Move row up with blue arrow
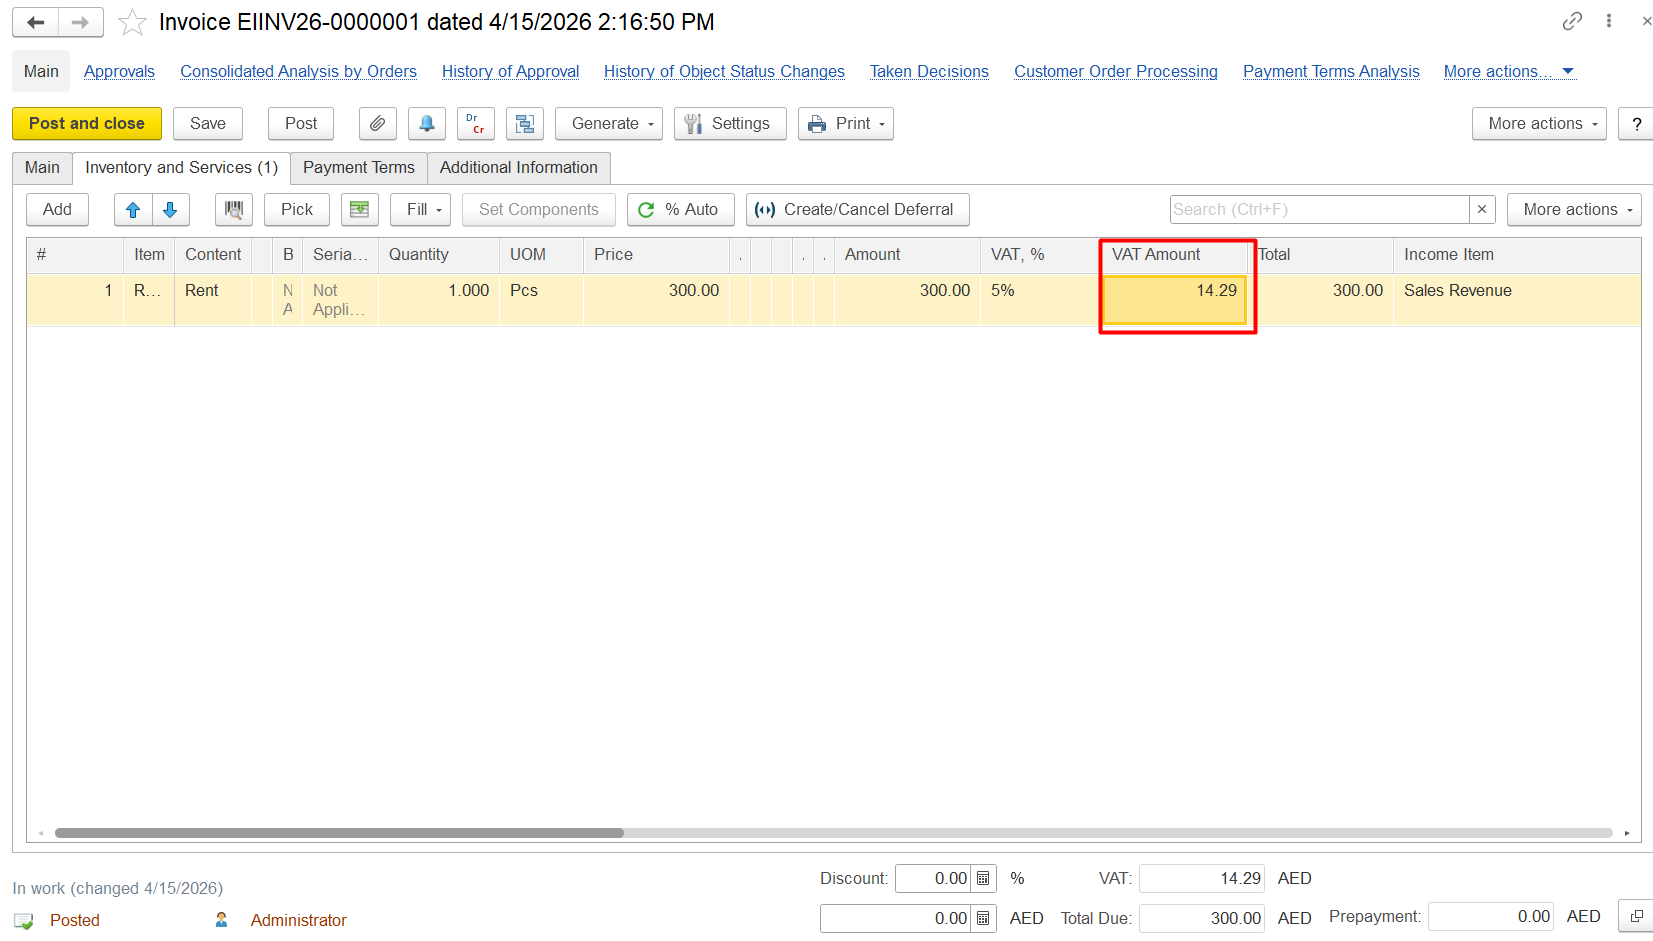 133,210
